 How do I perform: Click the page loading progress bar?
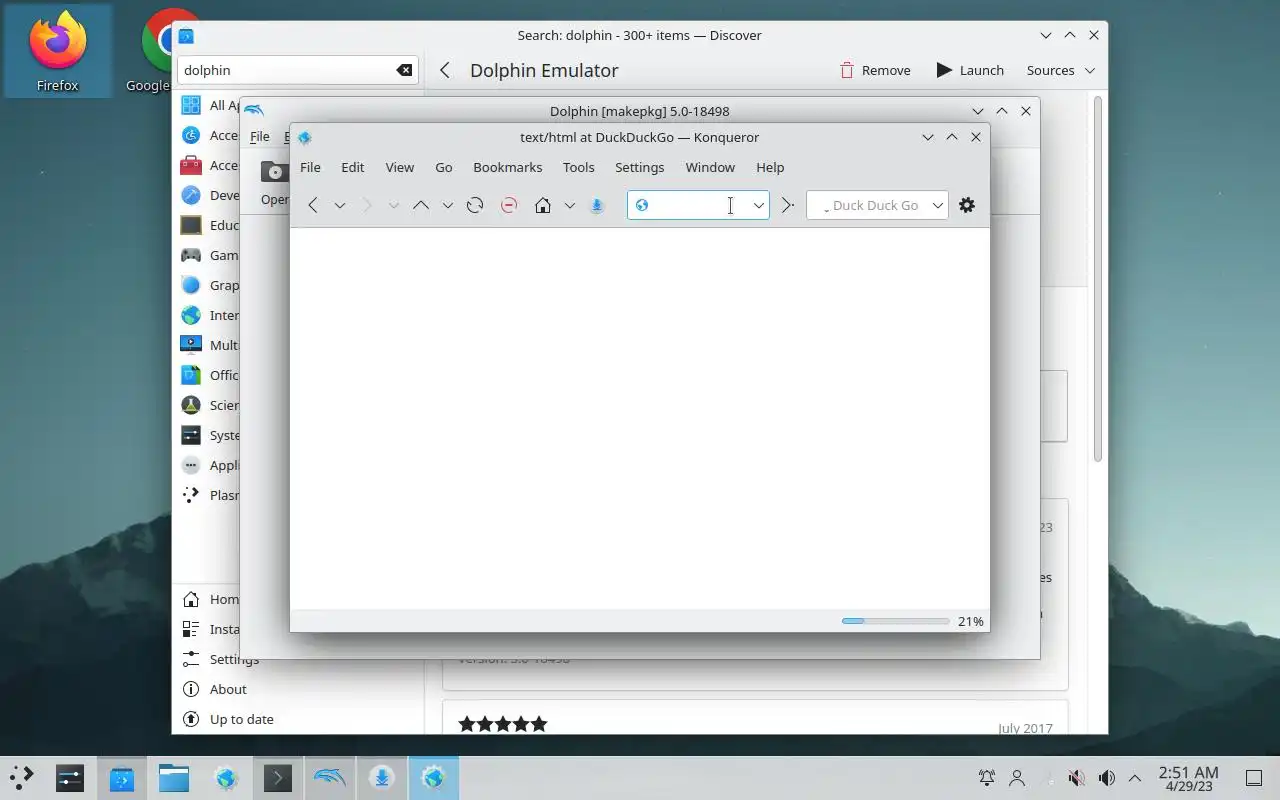[895, 621]
